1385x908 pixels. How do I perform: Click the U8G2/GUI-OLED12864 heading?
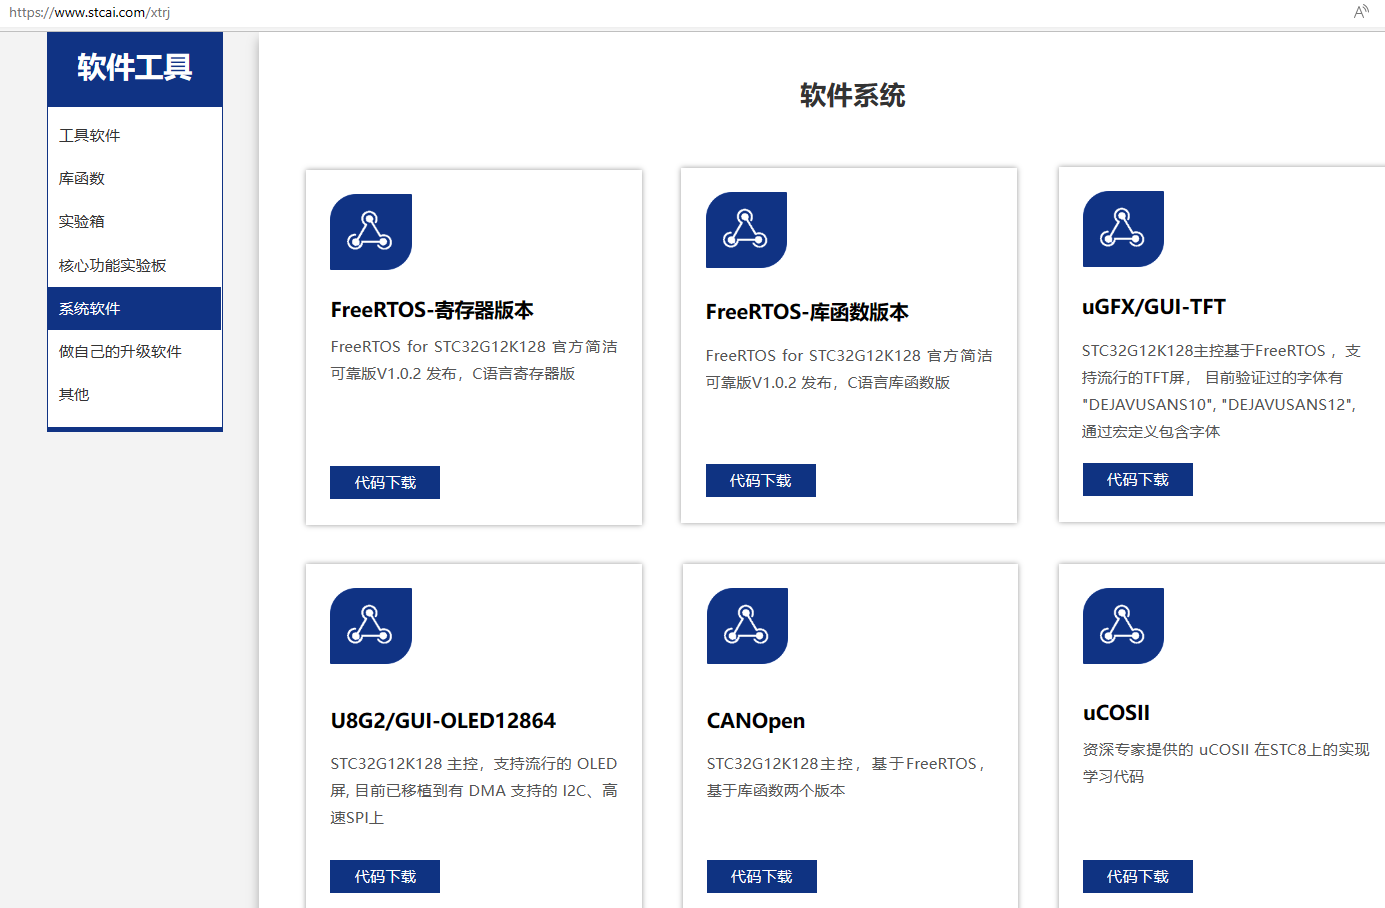coord(443,721)
